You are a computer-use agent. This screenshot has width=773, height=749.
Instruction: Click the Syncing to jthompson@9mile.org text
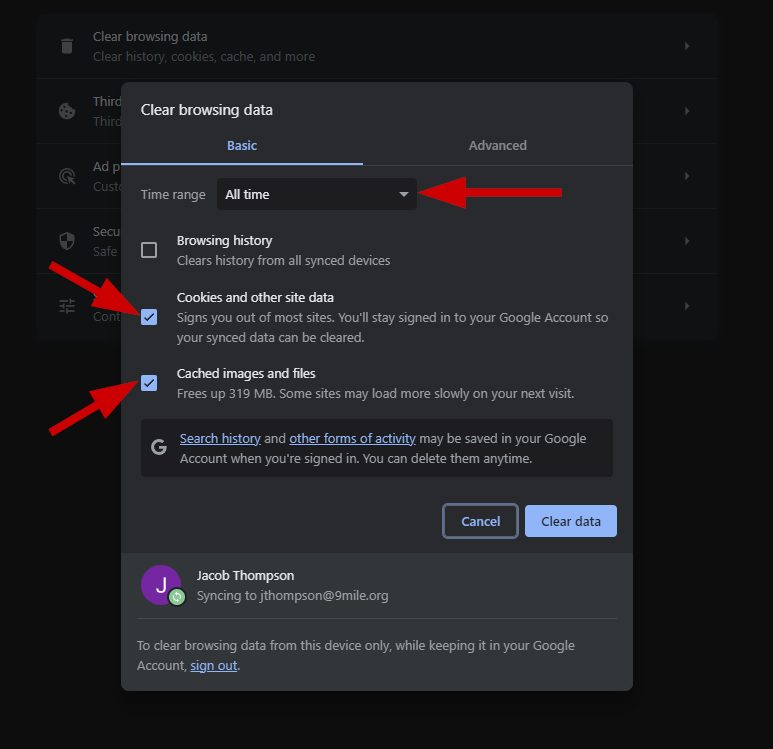click(x=293, y=596)
